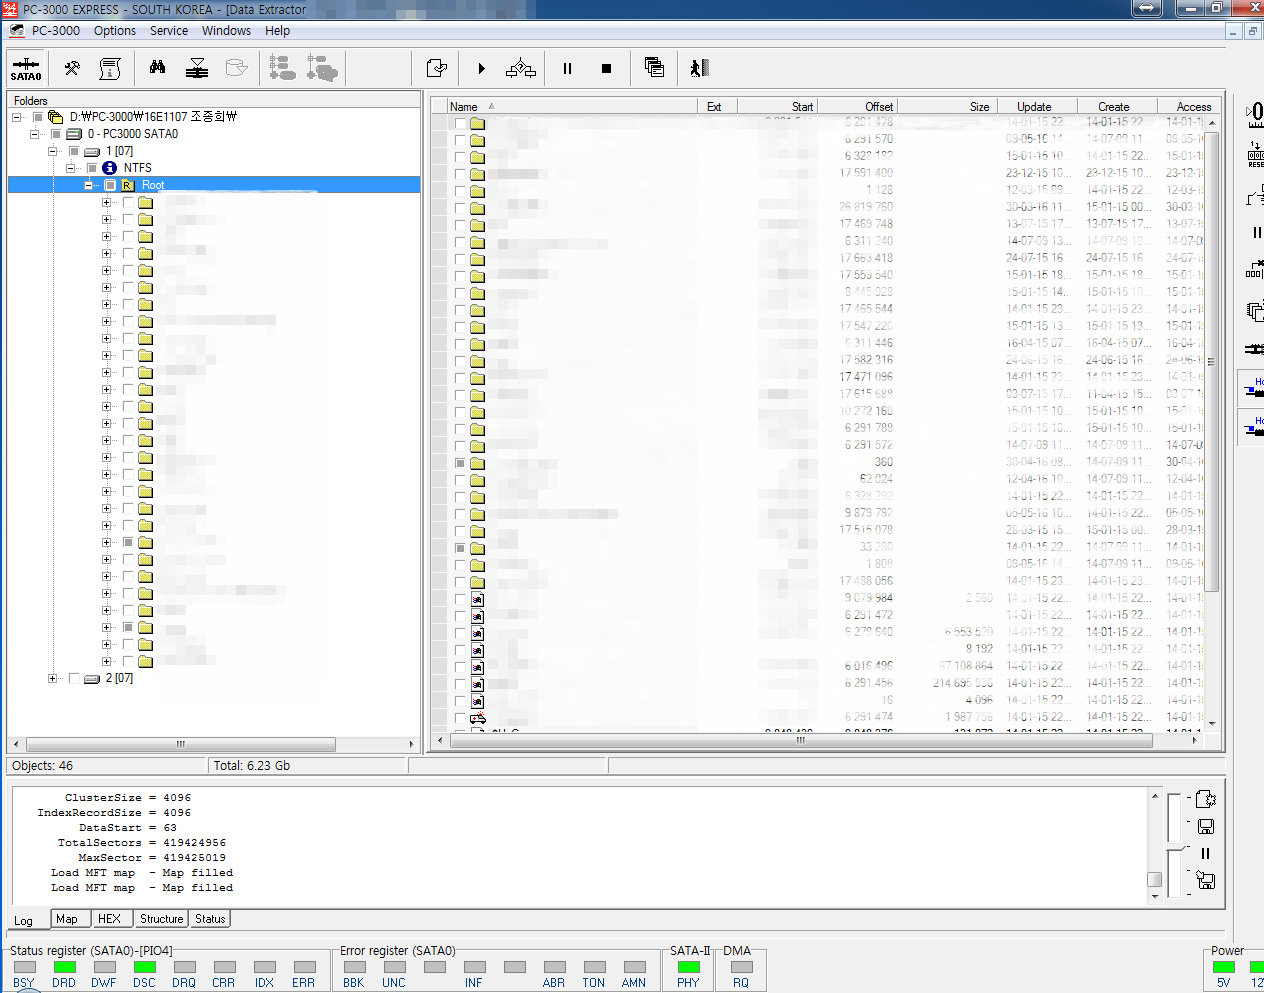
Task: Check the file row with offset 17 591 400
Action: (460, 174)
